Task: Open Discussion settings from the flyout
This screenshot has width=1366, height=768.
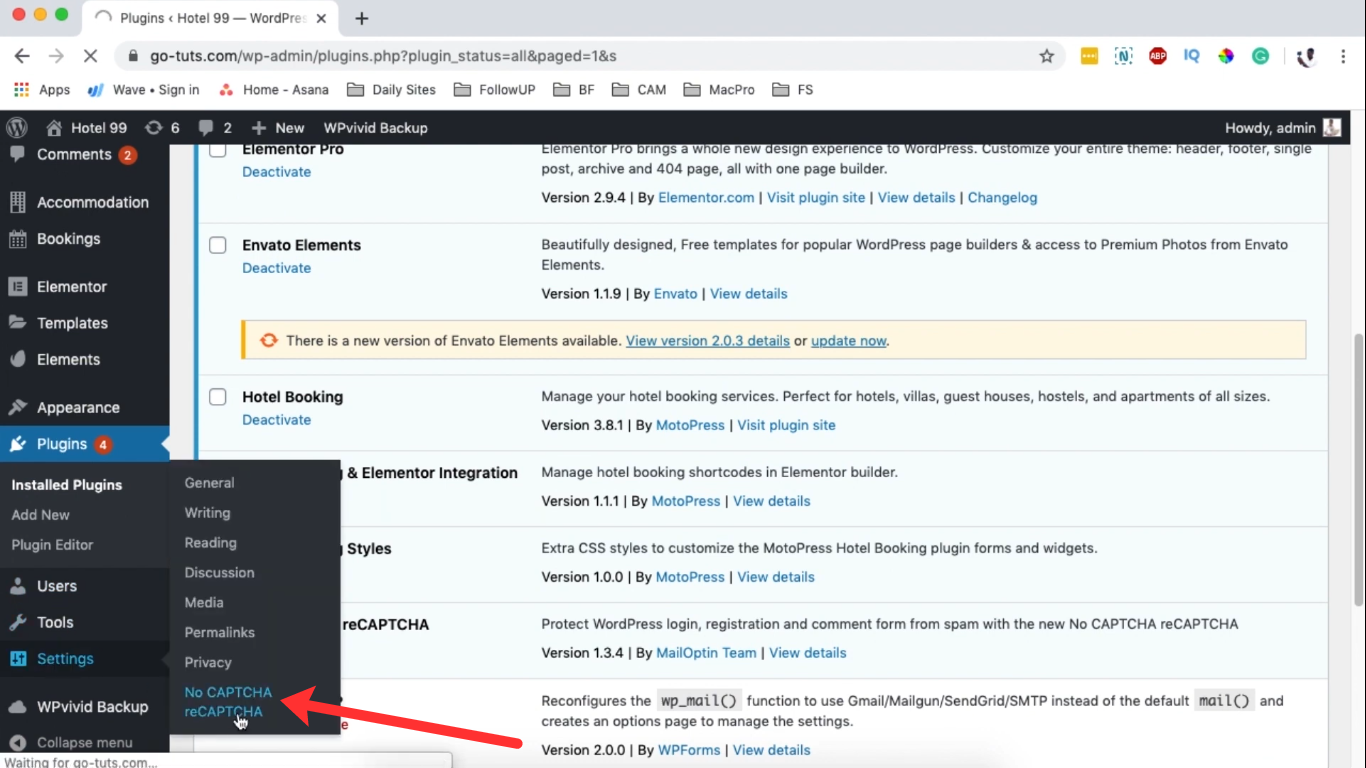Action: (219, 573)
